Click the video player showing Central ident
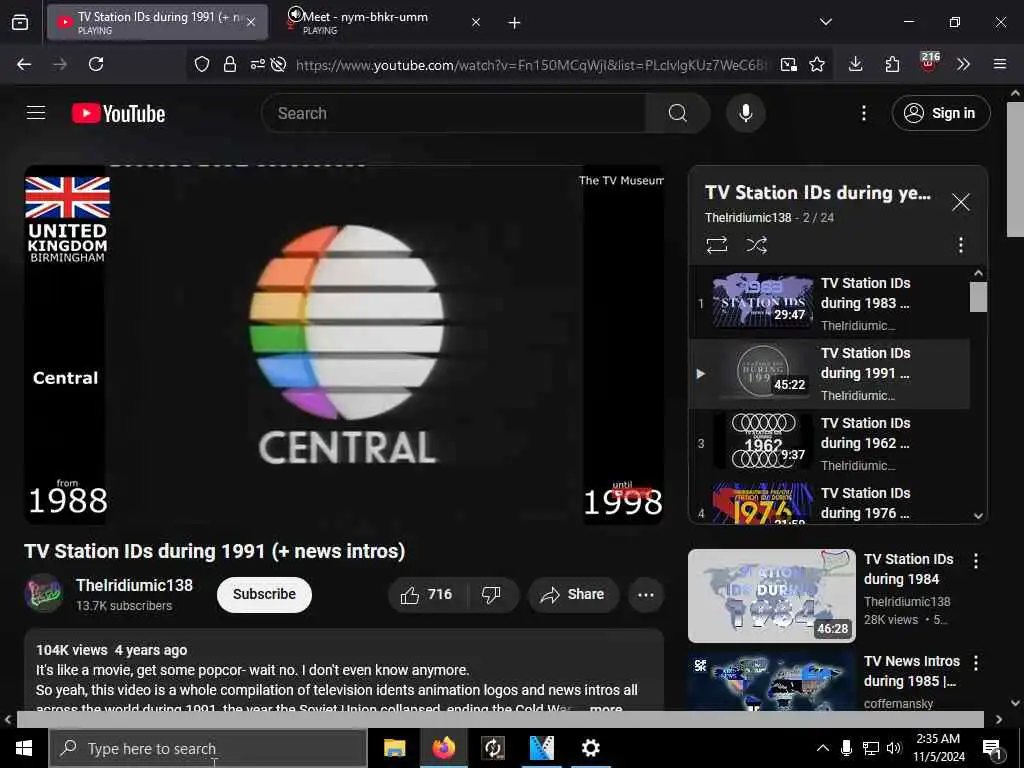Viewport: 1024px width, 768px height. (x=344, y=344)
